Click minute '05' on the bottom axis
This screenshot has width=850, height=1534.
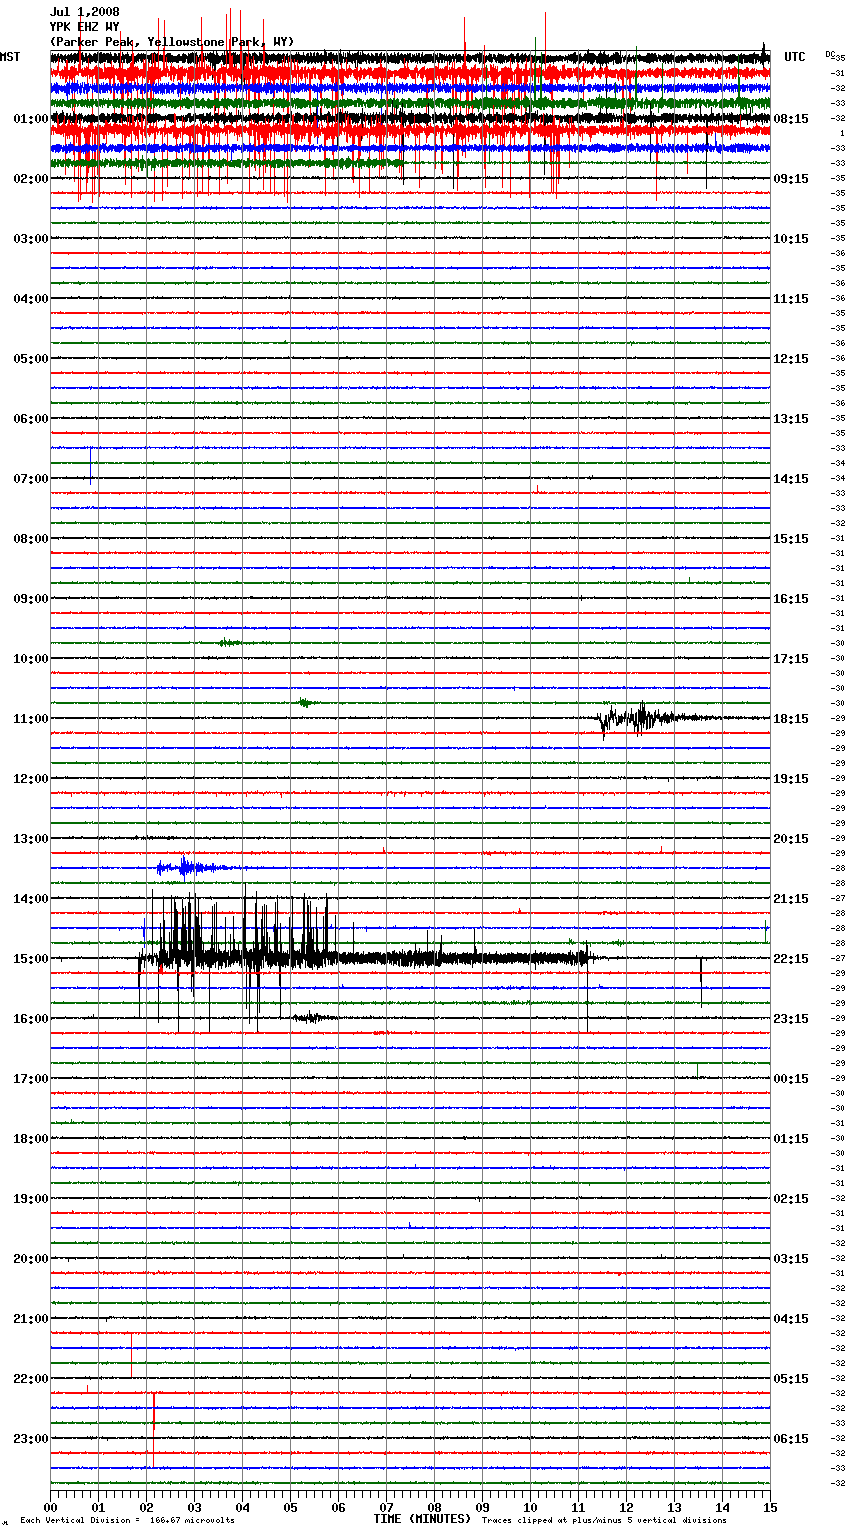click(290, 1507)
